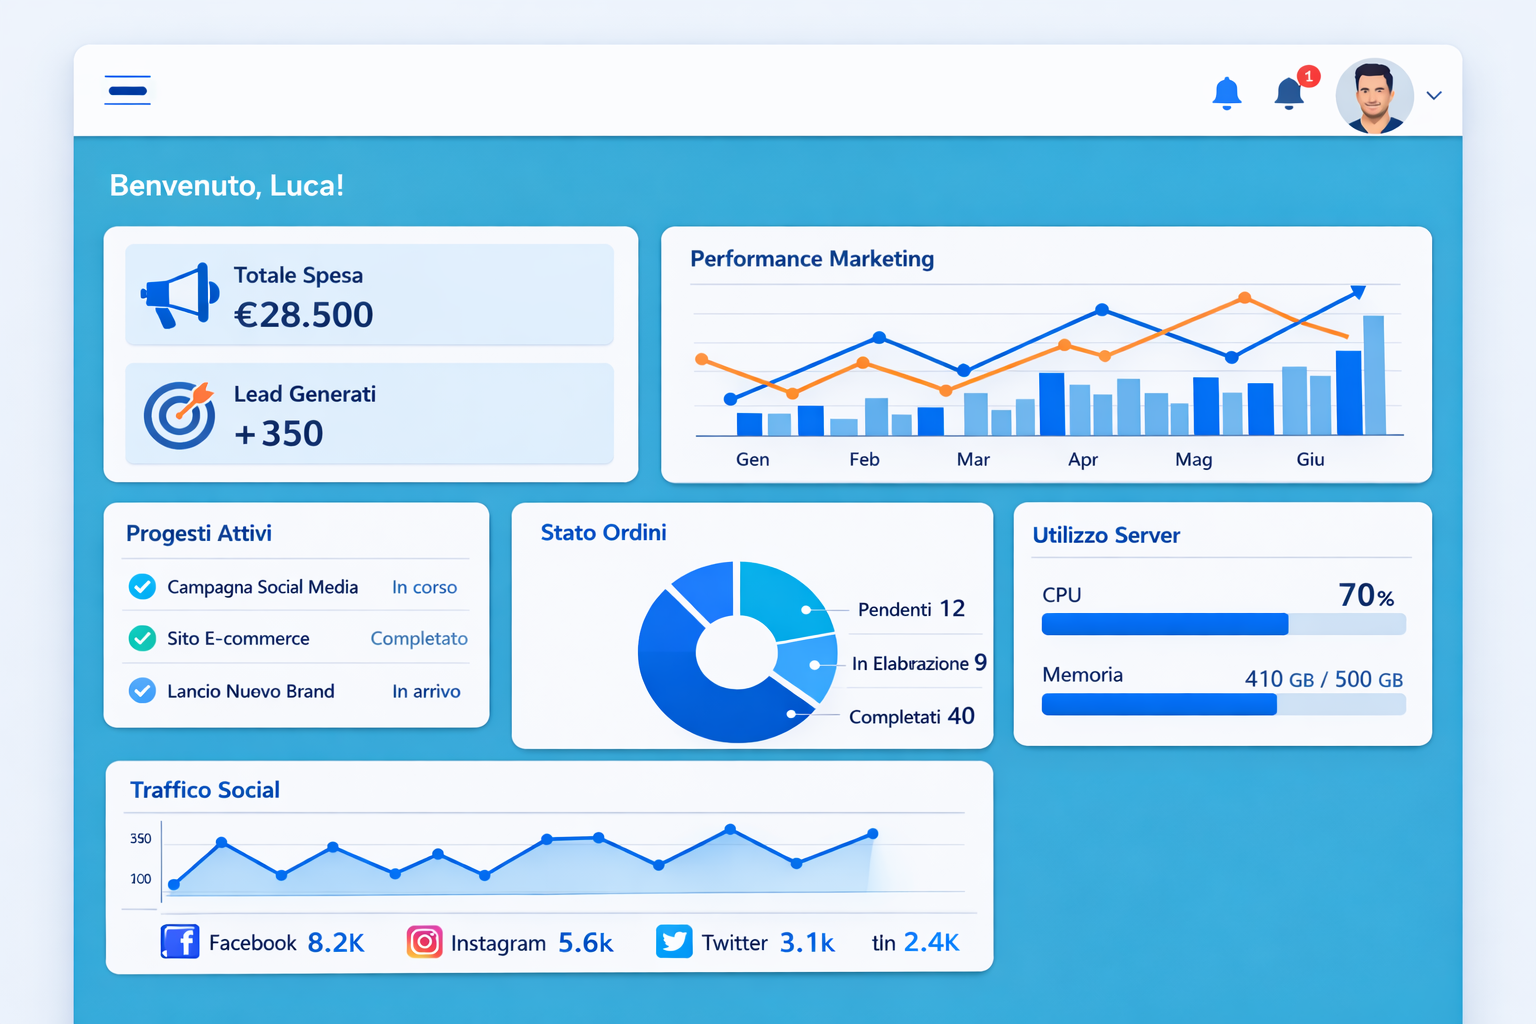Open the "Lancio Nuovo Brand" project
This screenshot has height=1024, width=1536.
[251, 691]
